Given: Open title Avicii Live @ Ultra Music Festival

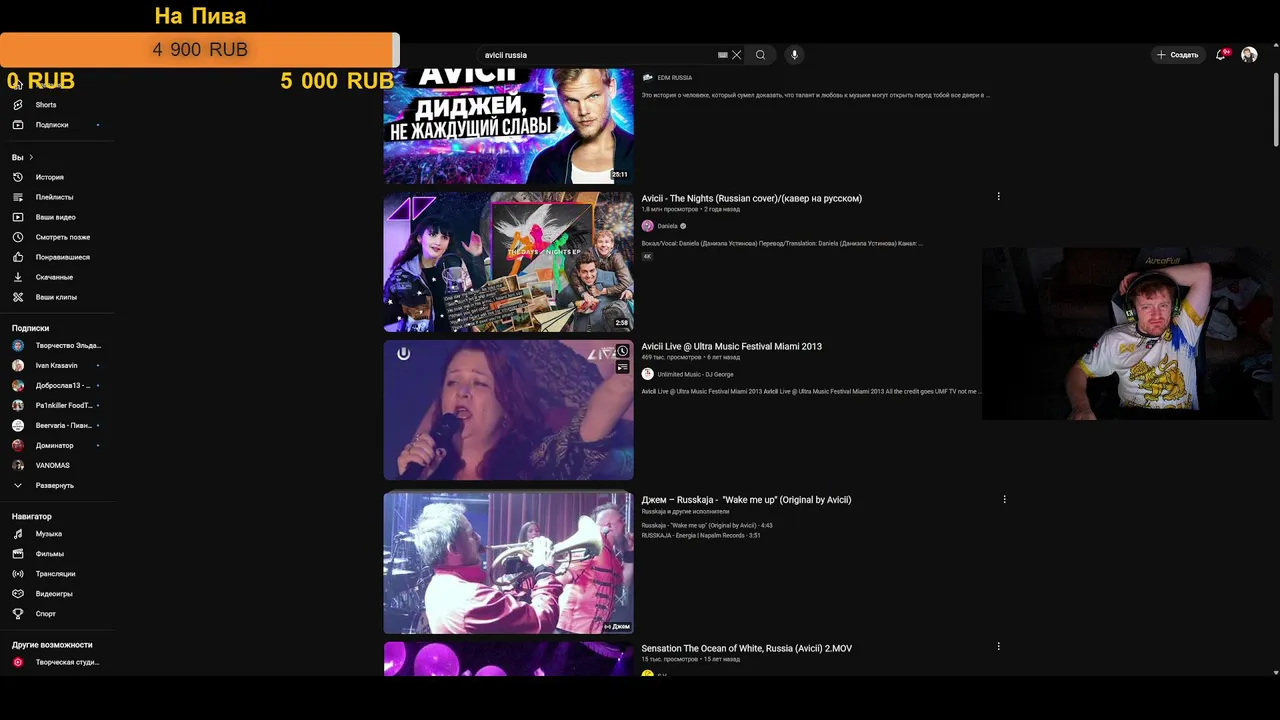Looking at the screenshot, I should click(731, 346).
